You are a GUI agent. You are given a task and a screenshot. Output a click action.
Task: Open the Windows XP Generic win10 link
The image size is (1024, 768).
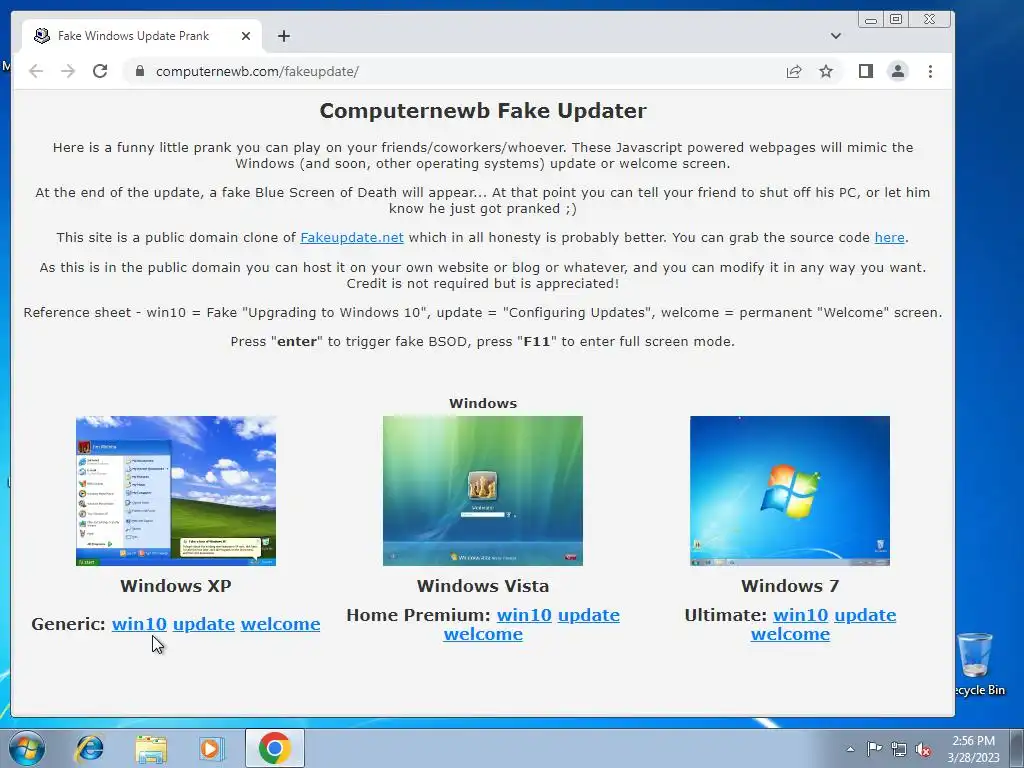139,624
